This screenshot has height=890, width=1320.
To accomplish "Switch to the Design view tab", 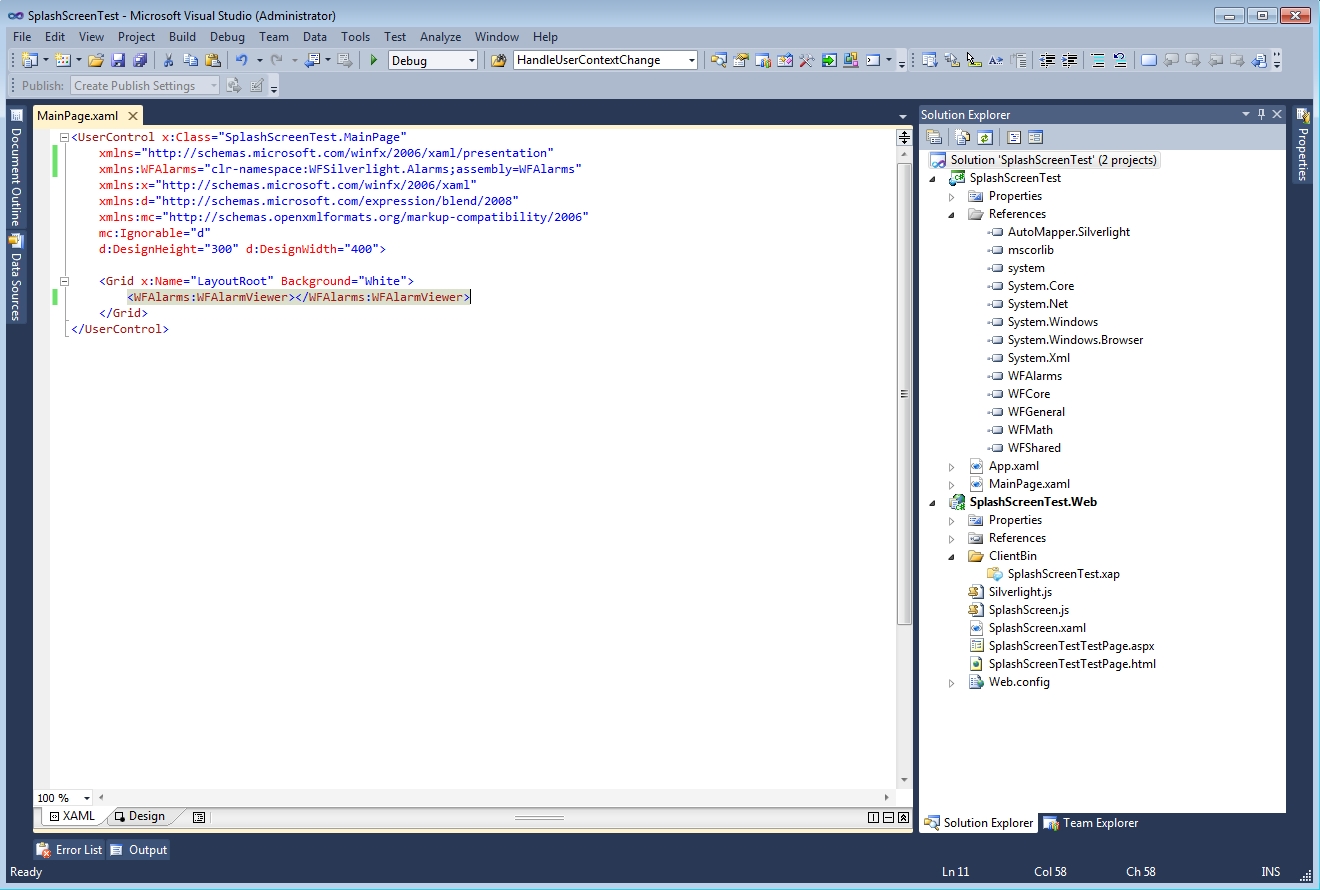I will [140, 816].
